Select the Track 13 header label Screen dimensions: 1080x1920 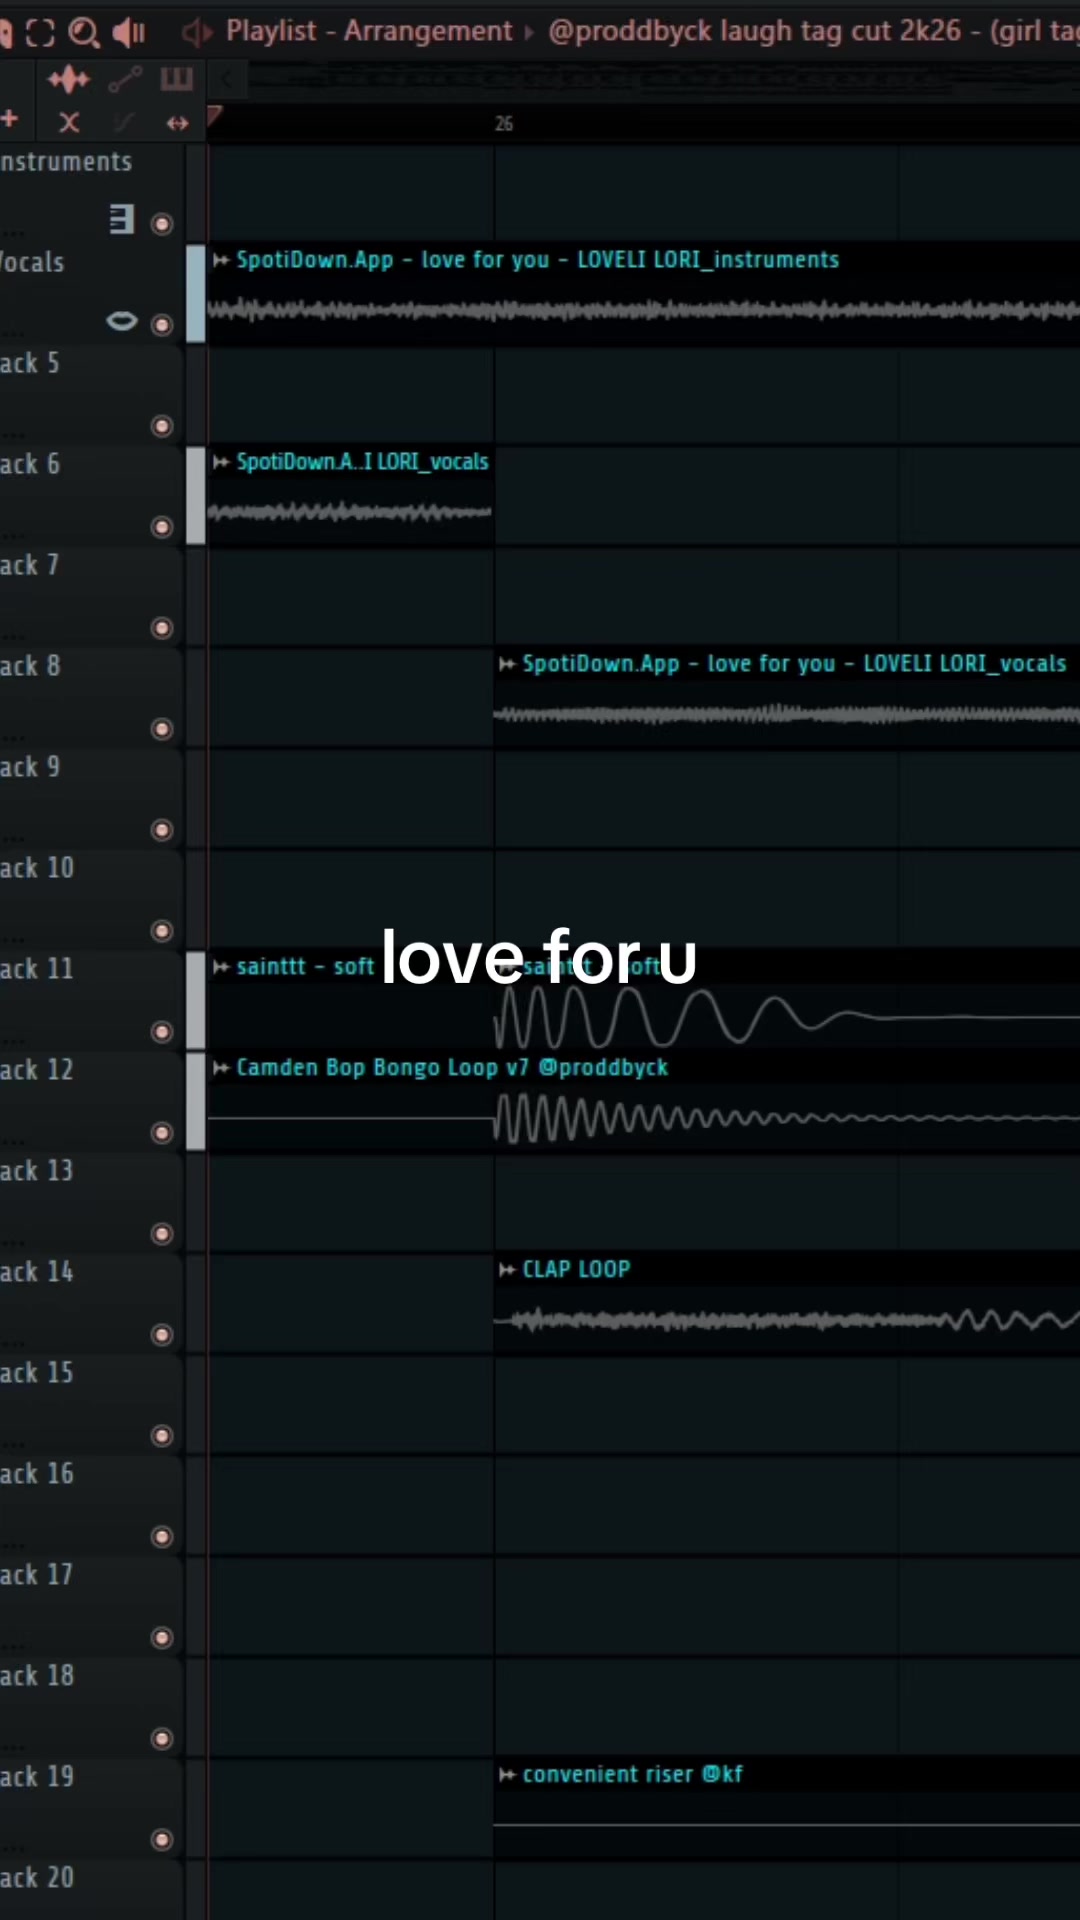(37, 1172)
